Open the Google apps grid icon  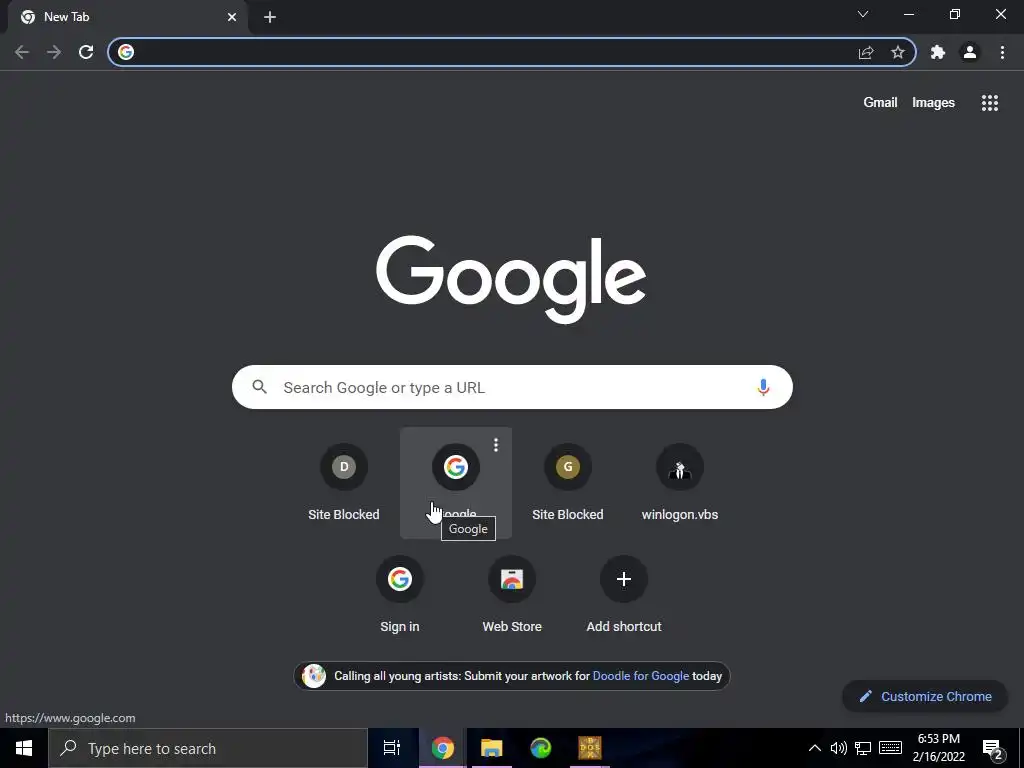coord(990,103)
